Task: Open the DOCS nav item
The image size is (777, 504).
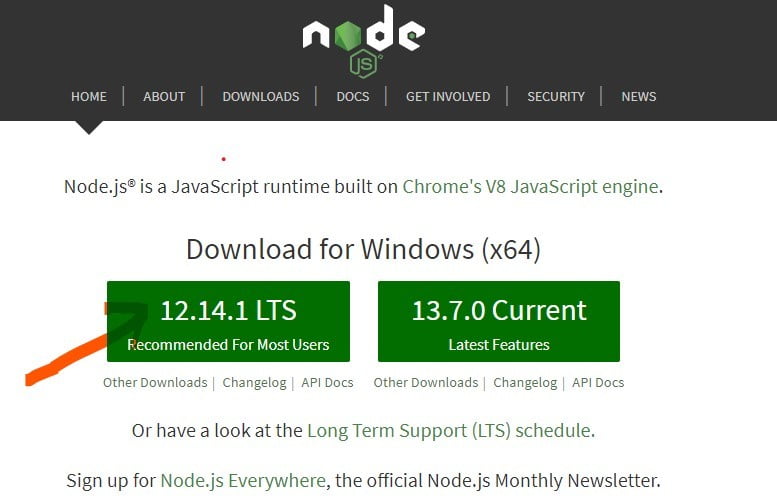Action: [353, 96]
